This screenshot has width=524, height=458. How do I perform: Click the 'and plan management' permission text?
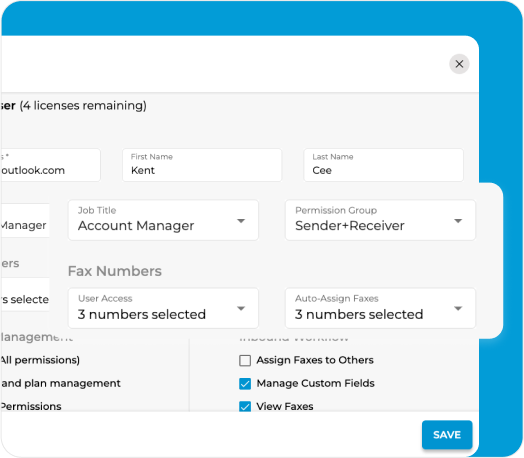60,383
